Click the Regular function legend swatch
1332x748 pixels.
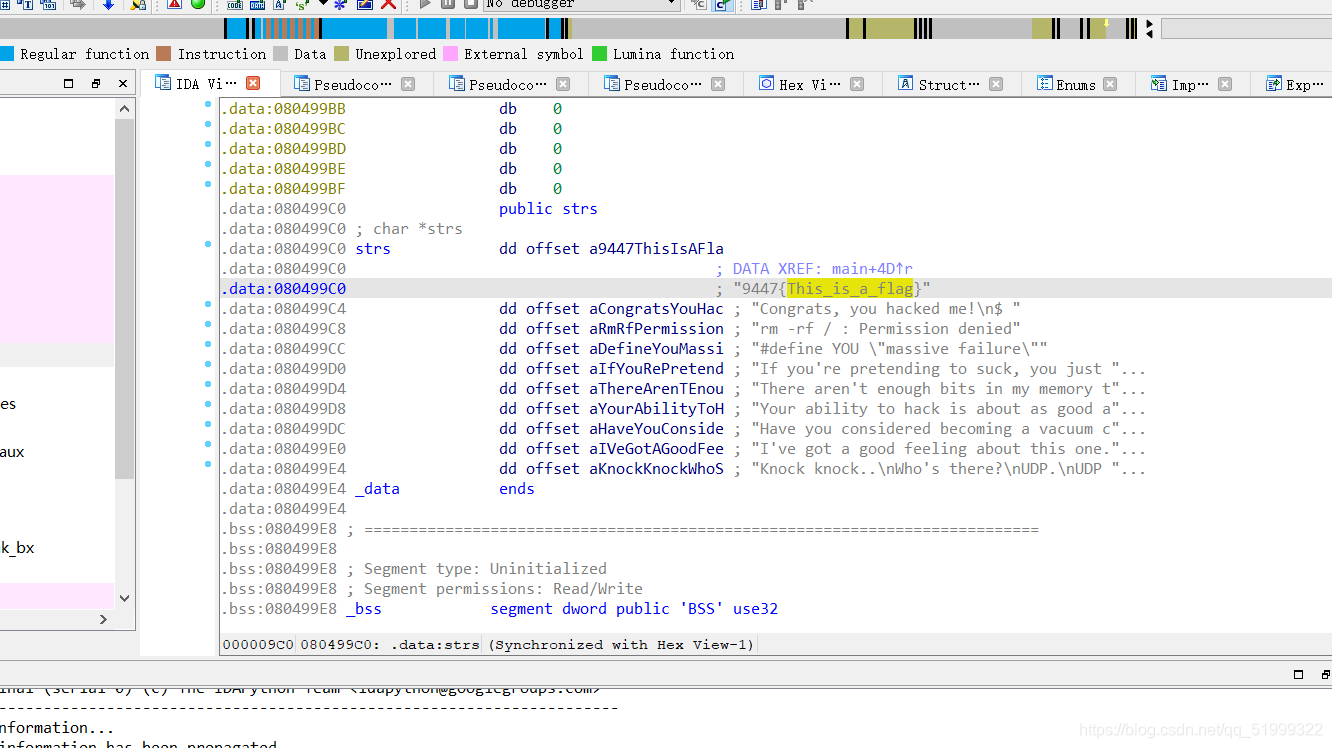coord(7,54)
